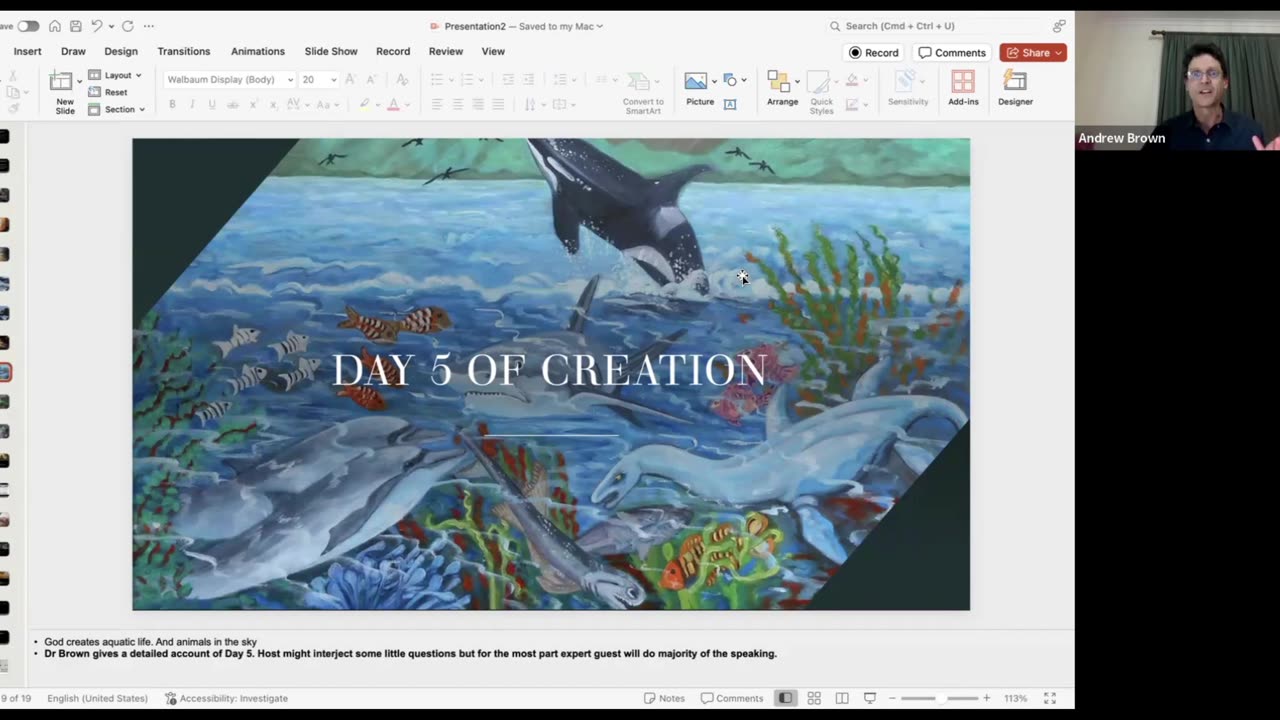Save the presentation using floppy disk icon

pos(76,26)
